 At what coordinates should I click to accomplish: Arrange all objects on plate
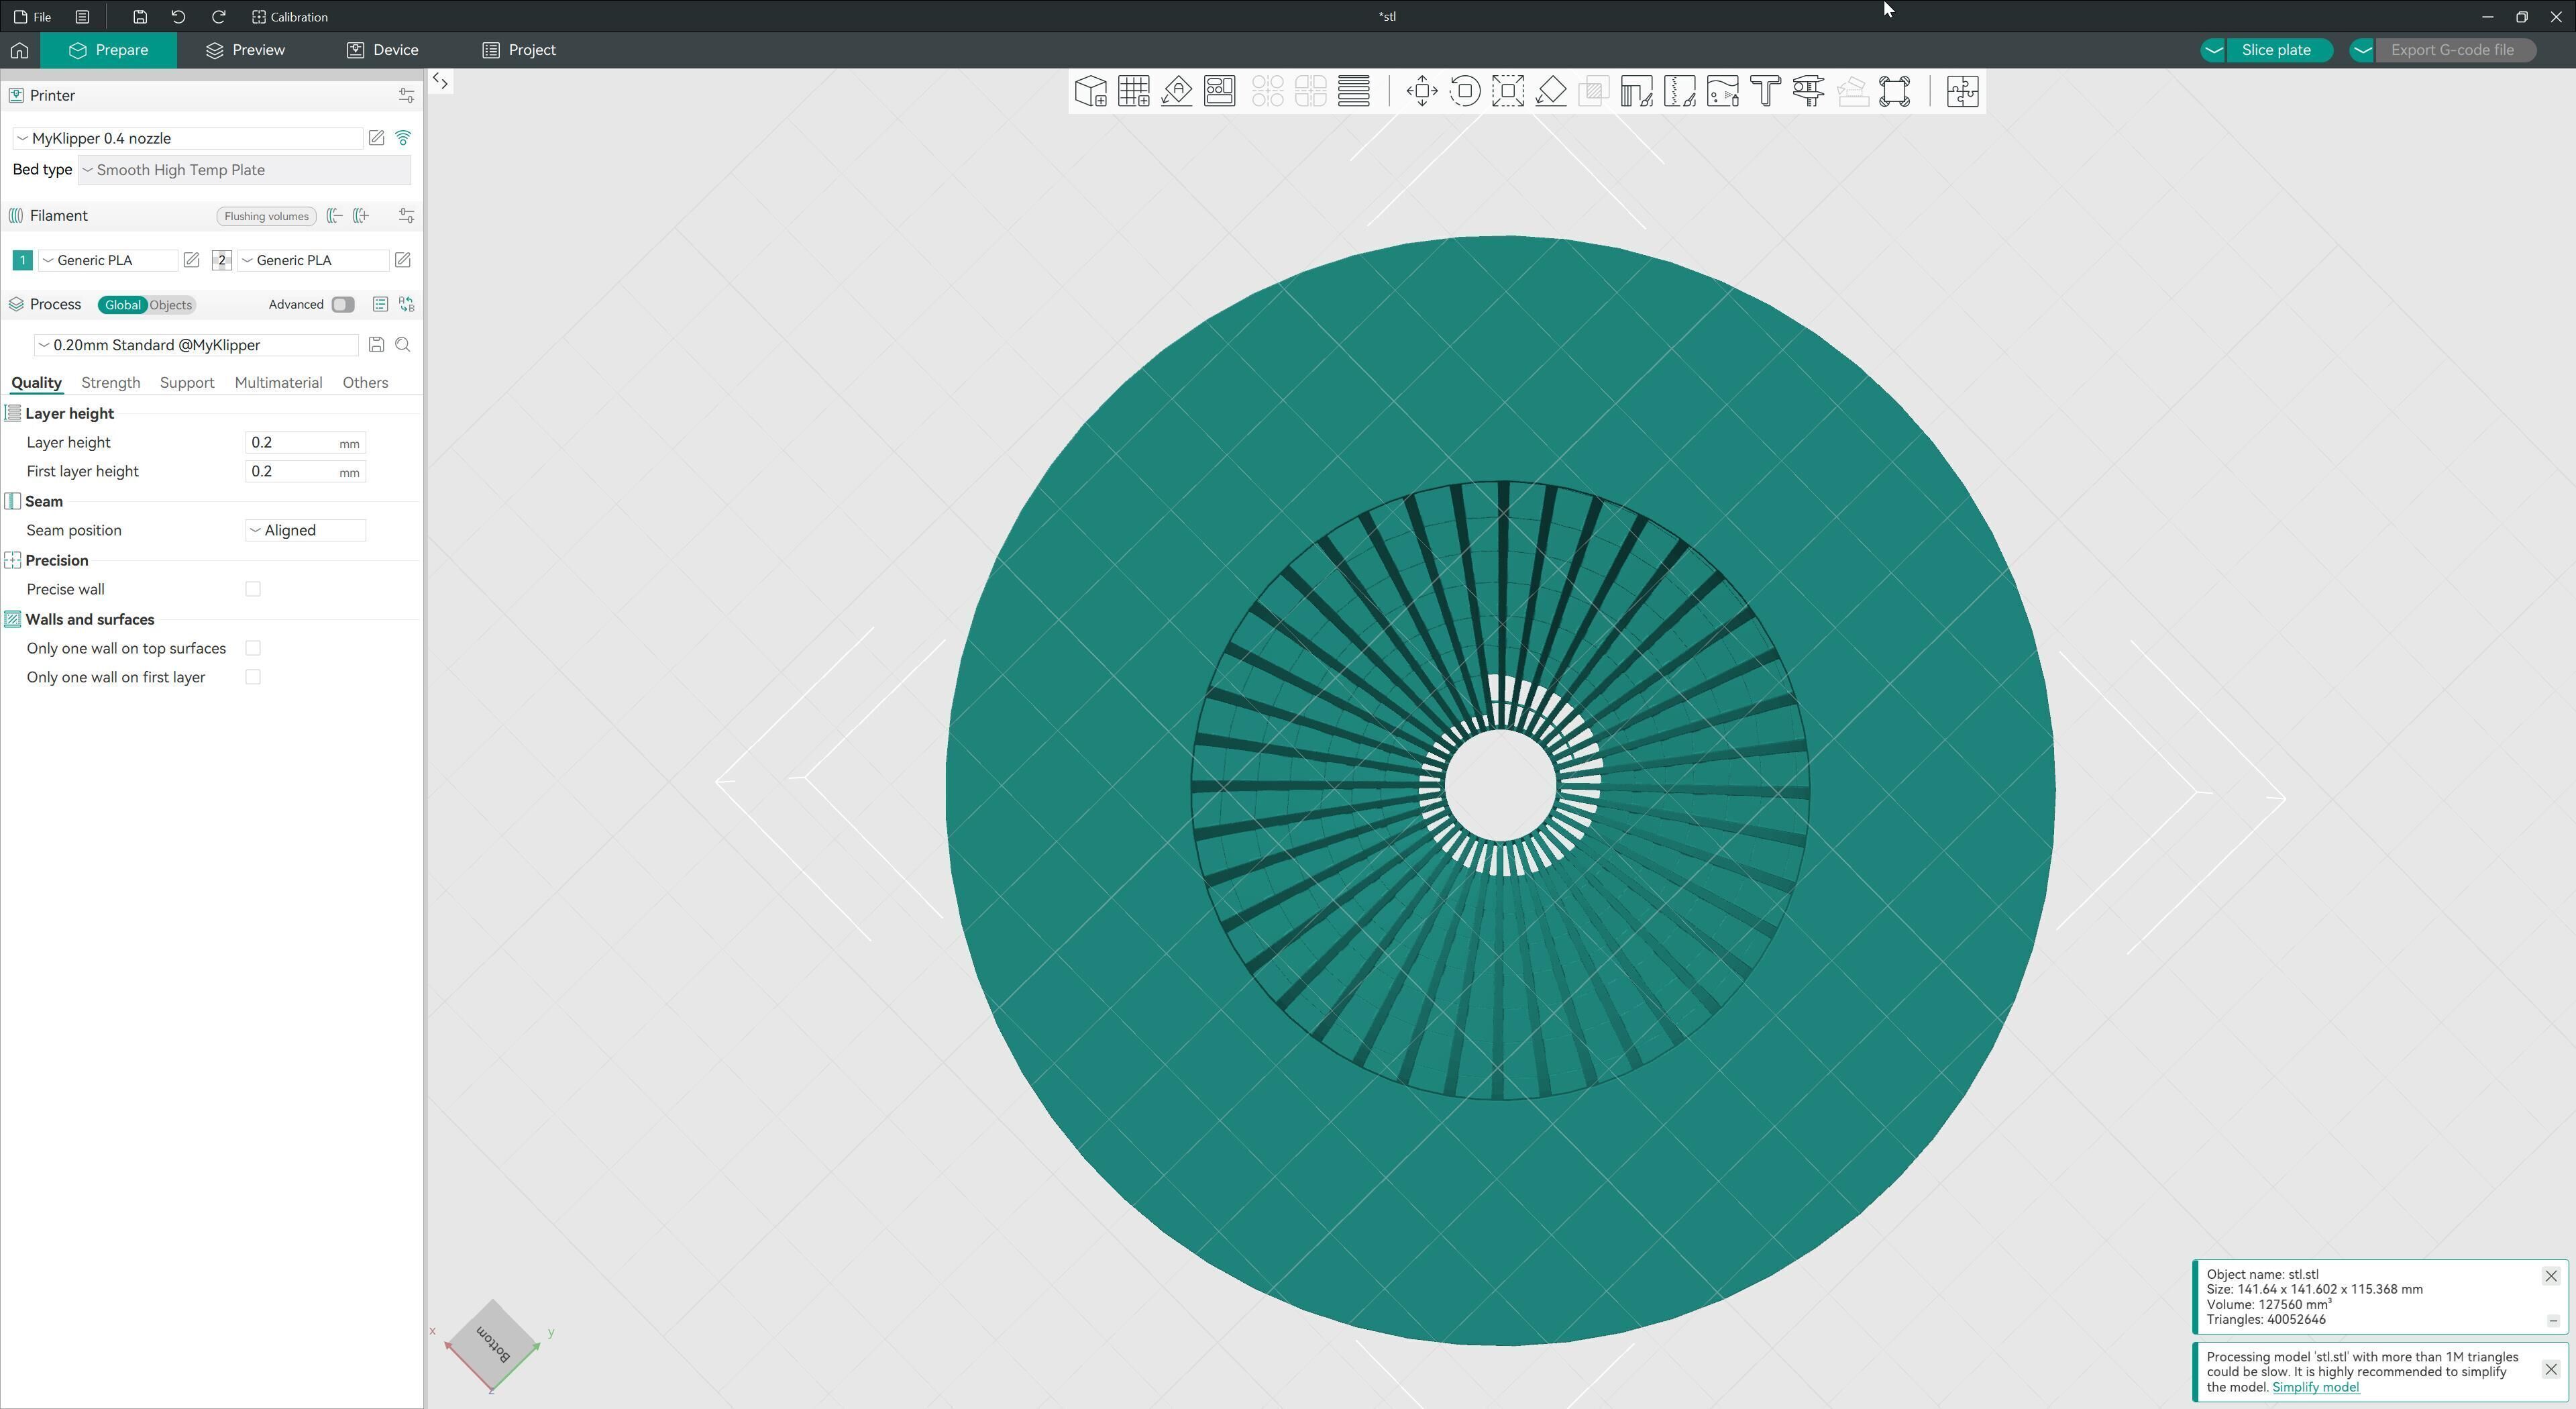point(1219,91)
